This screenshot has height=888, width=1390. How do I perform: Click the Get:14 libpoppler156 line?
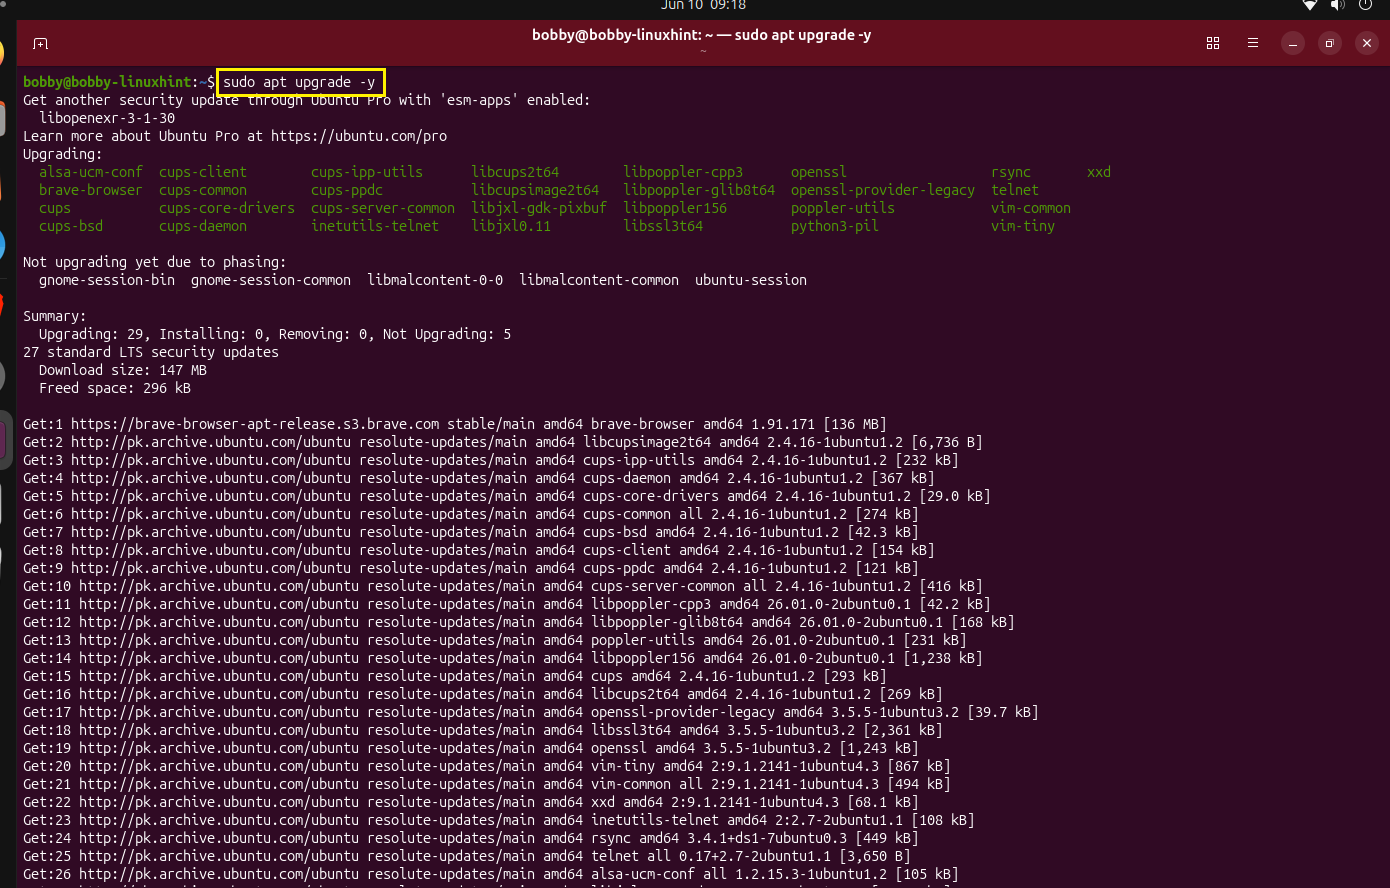[x=503, y=658]
